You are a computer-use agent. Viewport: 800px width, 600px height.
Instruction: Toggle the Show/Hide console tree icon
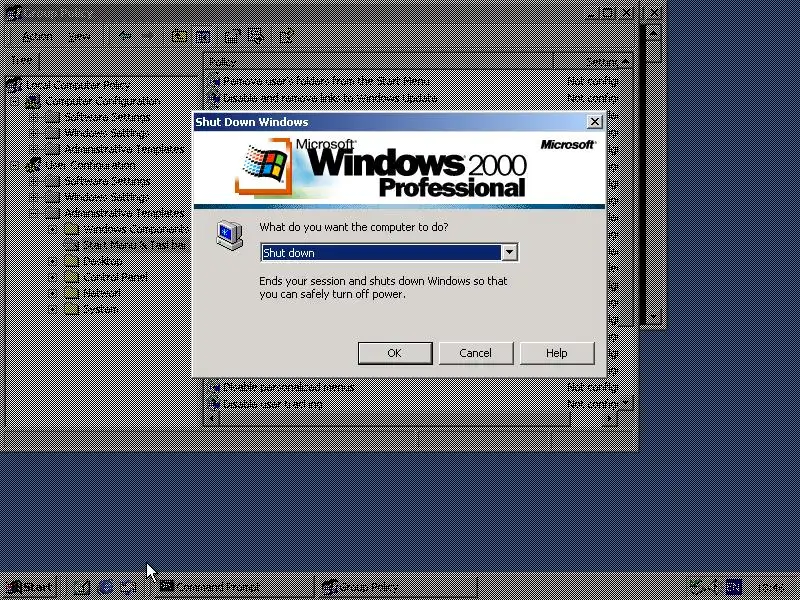pyautogui.click(x=203, y=36)
